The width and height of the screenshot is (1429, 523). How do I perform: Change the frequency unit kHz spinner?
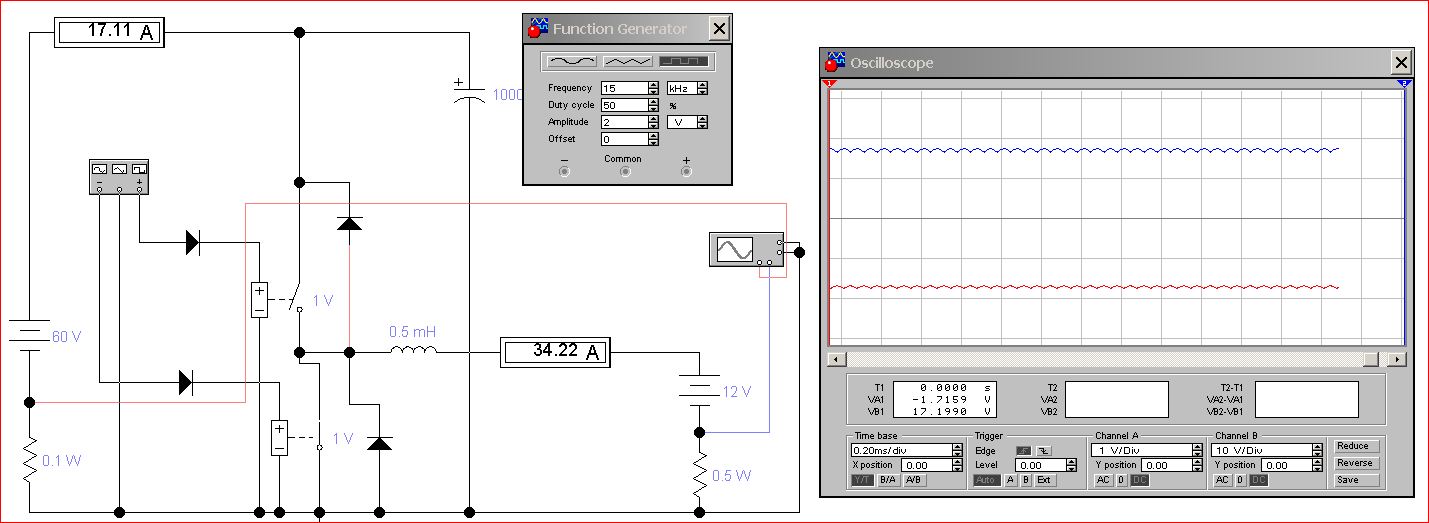[702, 88]
